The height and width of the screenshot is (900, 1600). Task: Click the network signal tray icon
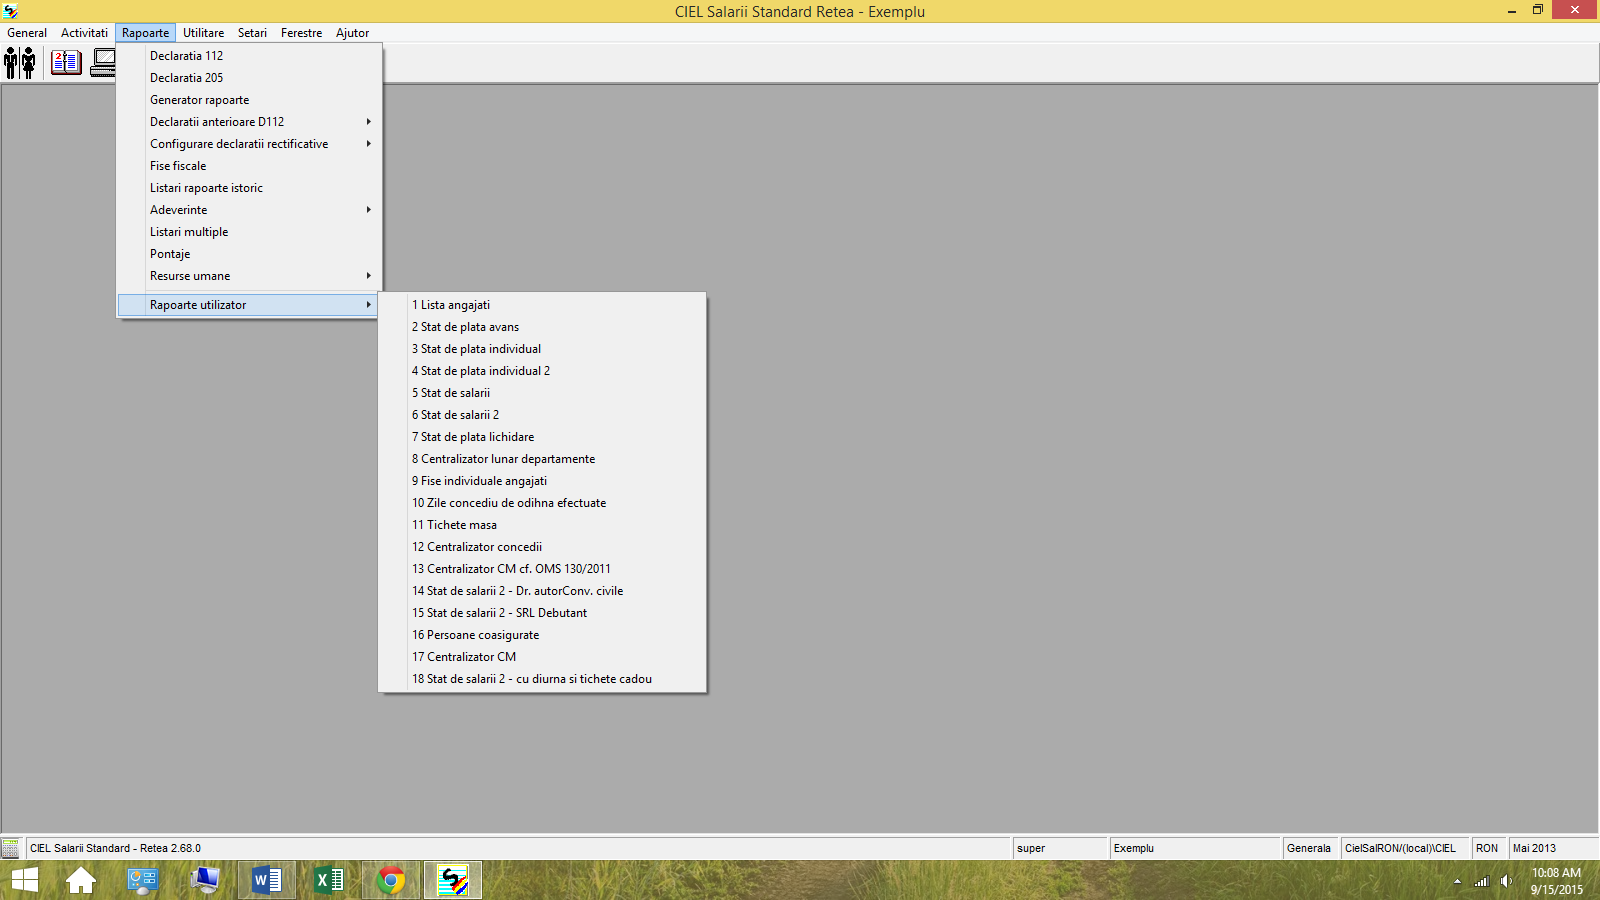click(x=1481, y=881)
